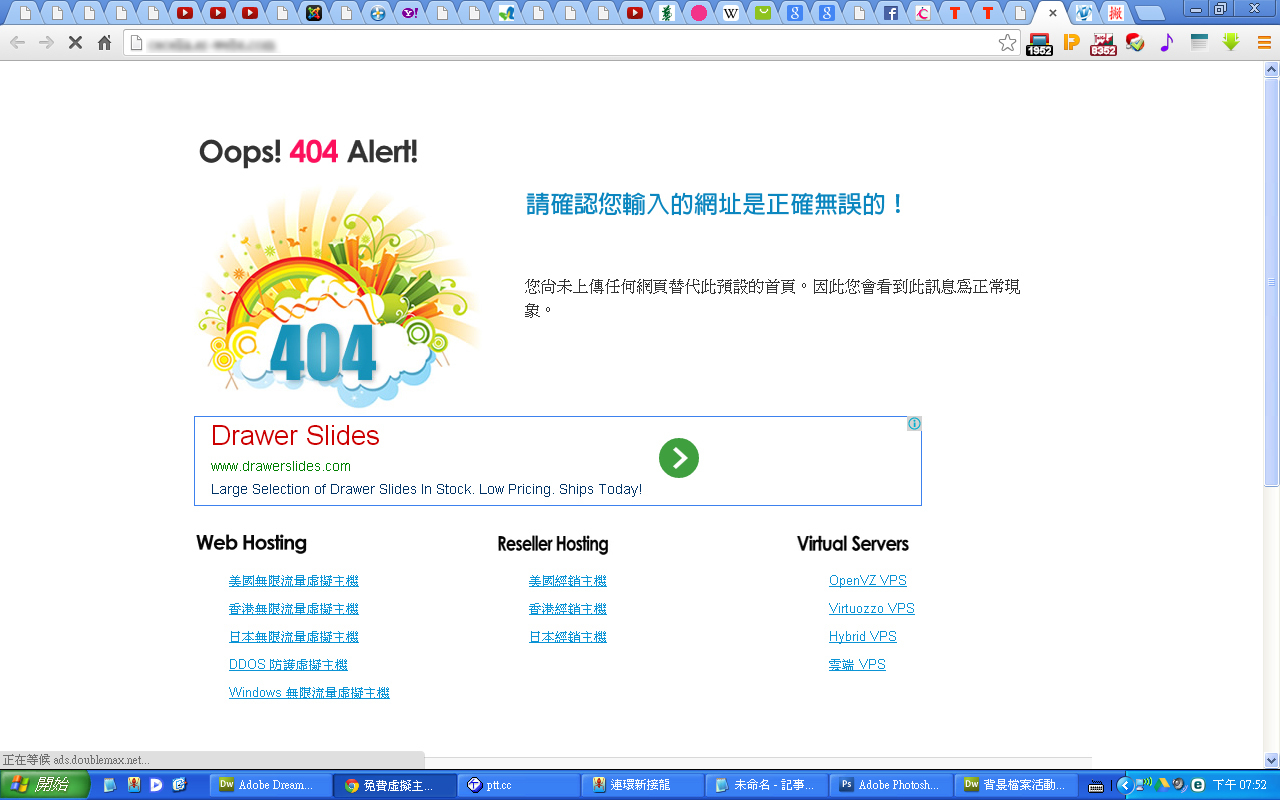The height and width of the screenshot is (800, 1280).
Task: Click the taskbar clock 下午 07:52
Action: [1240, 786]
